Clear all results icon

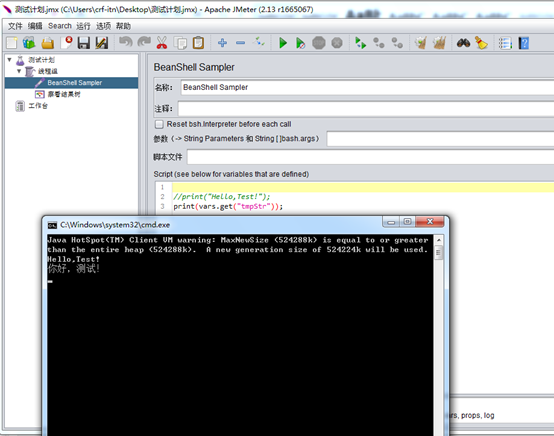coord(439,43)
